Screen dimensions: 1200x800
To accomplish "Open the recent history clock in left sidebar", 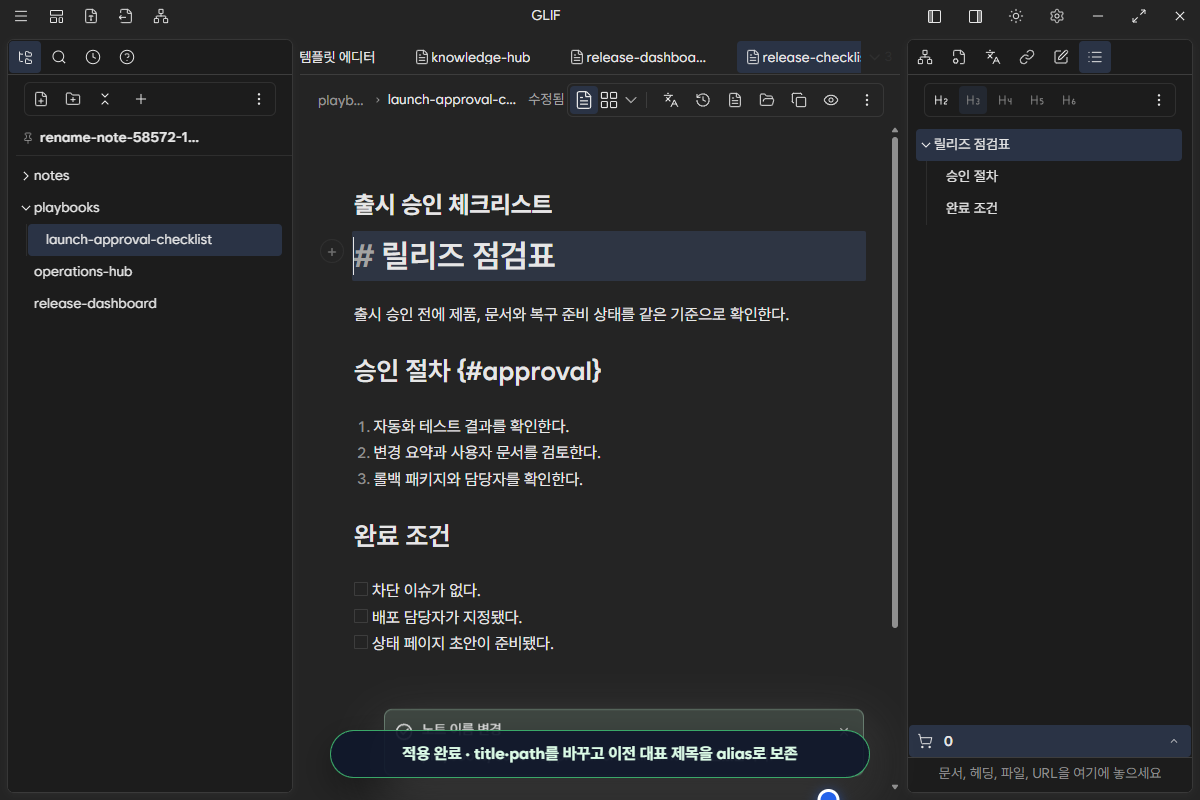I will 93,57.
